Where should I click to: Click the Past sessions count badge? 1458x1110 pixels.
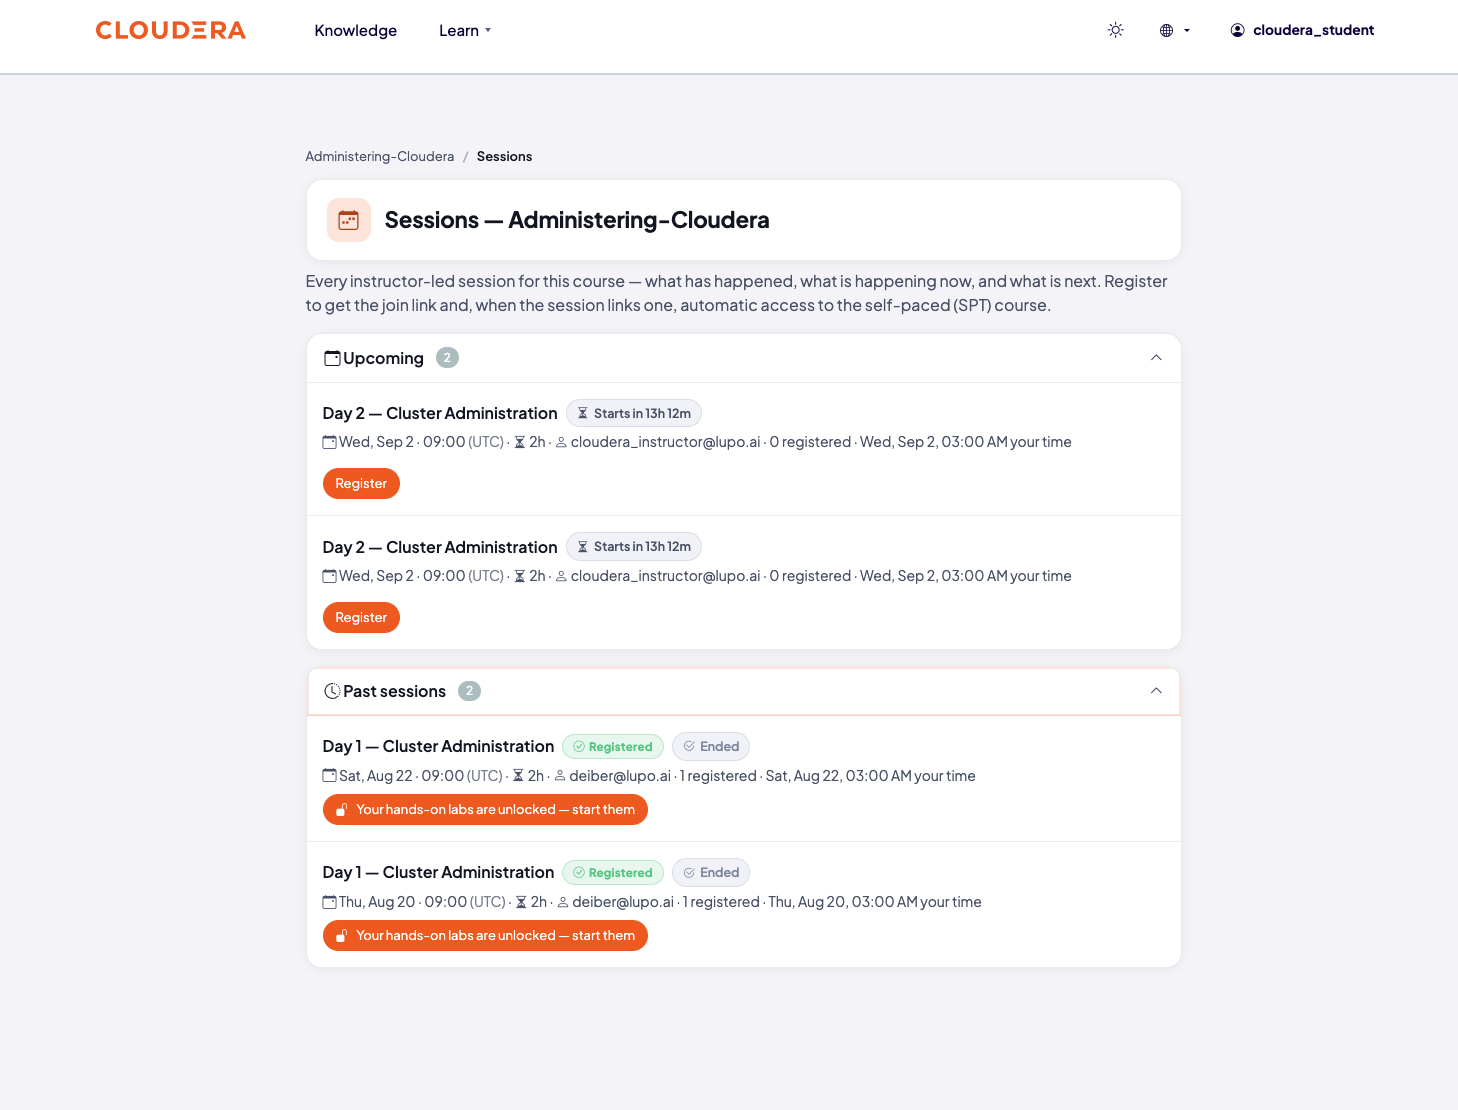[469, 691]
